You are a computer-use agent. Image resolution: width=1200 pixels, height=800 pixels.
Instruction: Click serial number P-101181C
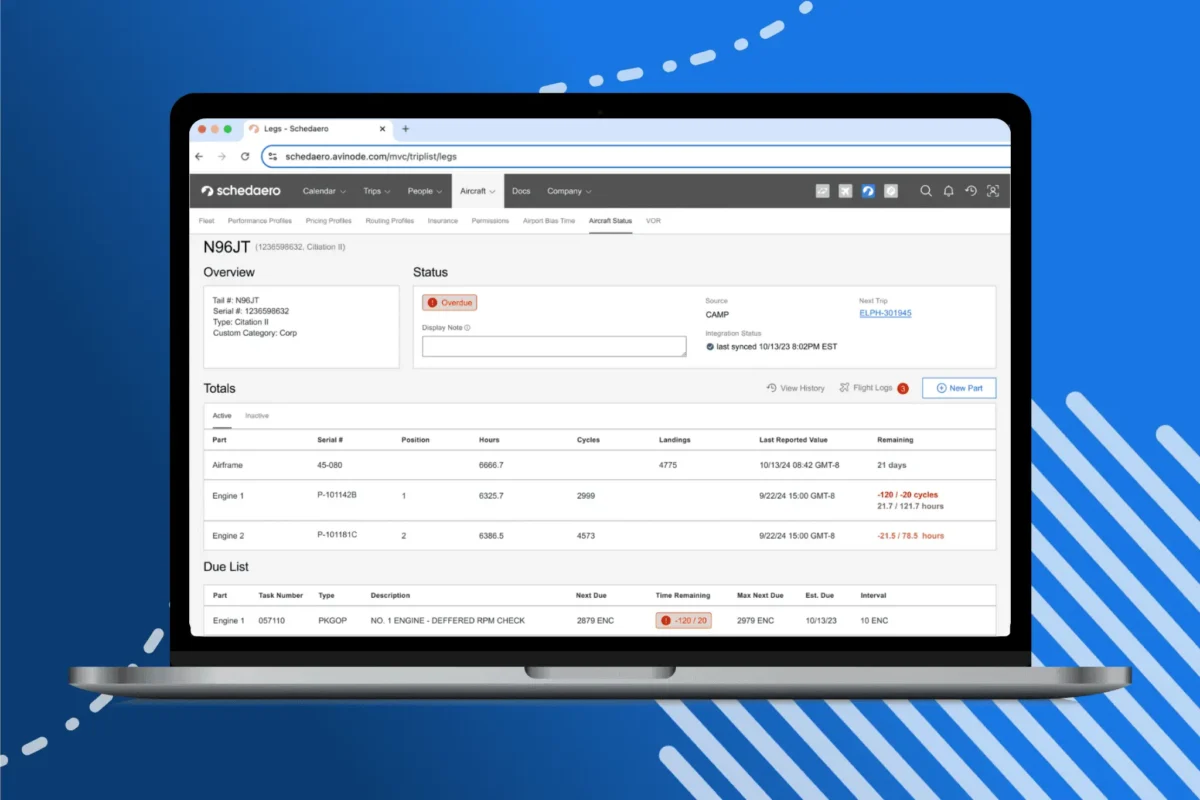tap(337, 535)
